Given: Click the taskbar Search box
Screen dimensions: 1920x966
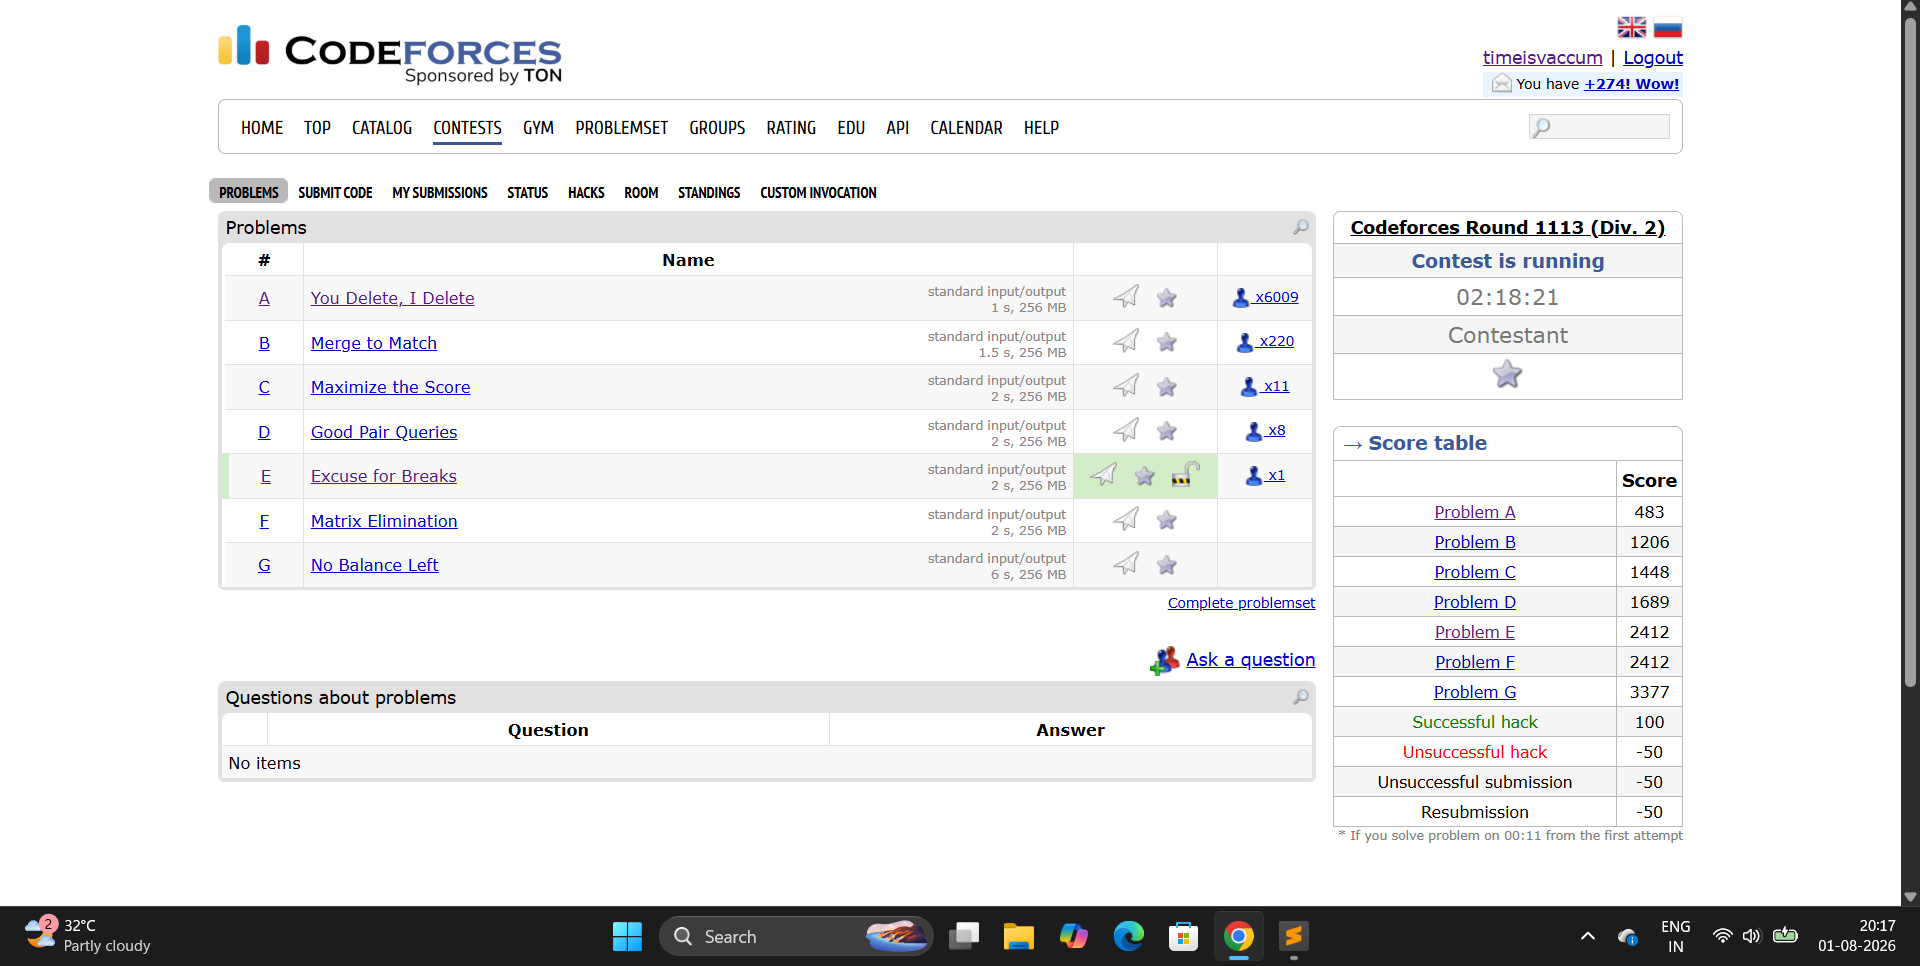Looking at the screenshot, I should (x=796, y=937).
